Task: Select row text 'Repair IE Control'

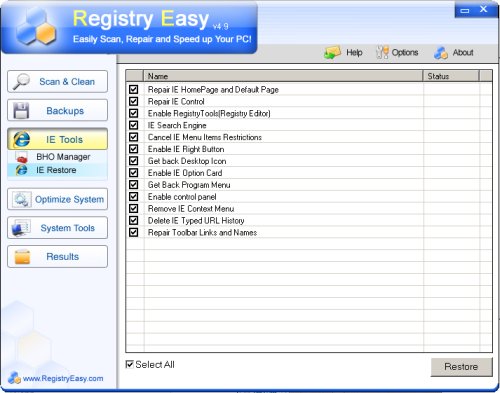Action: 176,101
